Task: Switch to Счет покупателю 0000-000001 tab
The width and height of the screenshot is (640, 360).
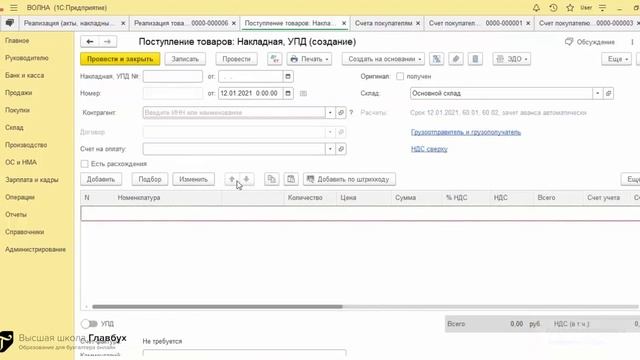Action: (475, 23)
